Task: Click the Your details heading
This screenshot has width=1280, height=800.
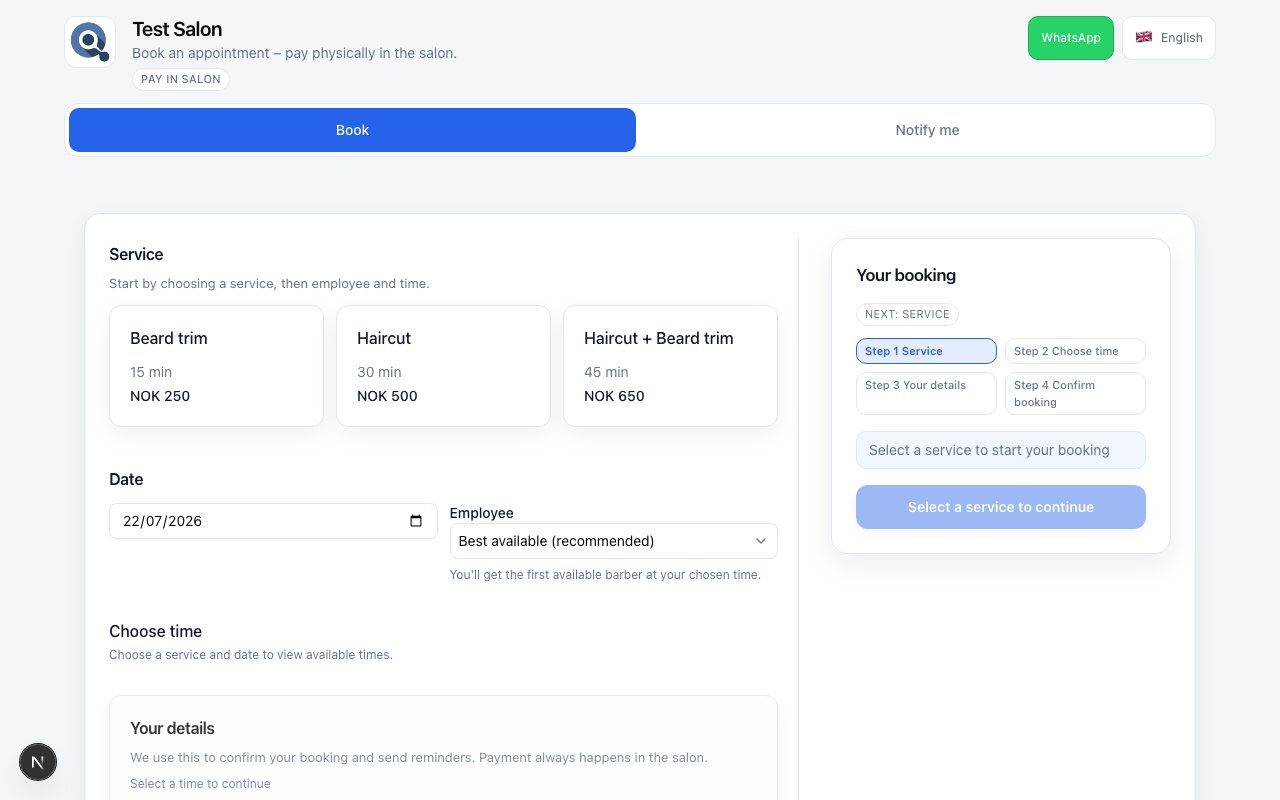Action: click(172, 728)
